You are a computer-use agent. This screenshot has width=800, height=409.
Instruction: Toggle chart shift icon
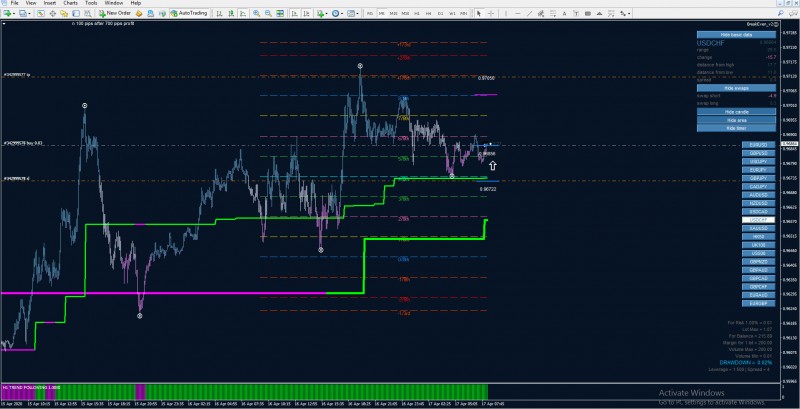click(306, 13)
